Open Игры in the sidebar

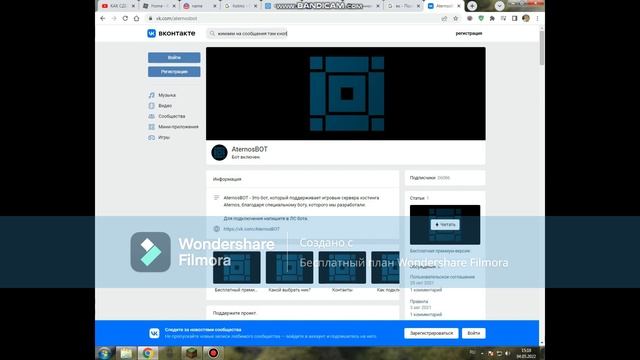pyautogui.click(x=164, y=138)
